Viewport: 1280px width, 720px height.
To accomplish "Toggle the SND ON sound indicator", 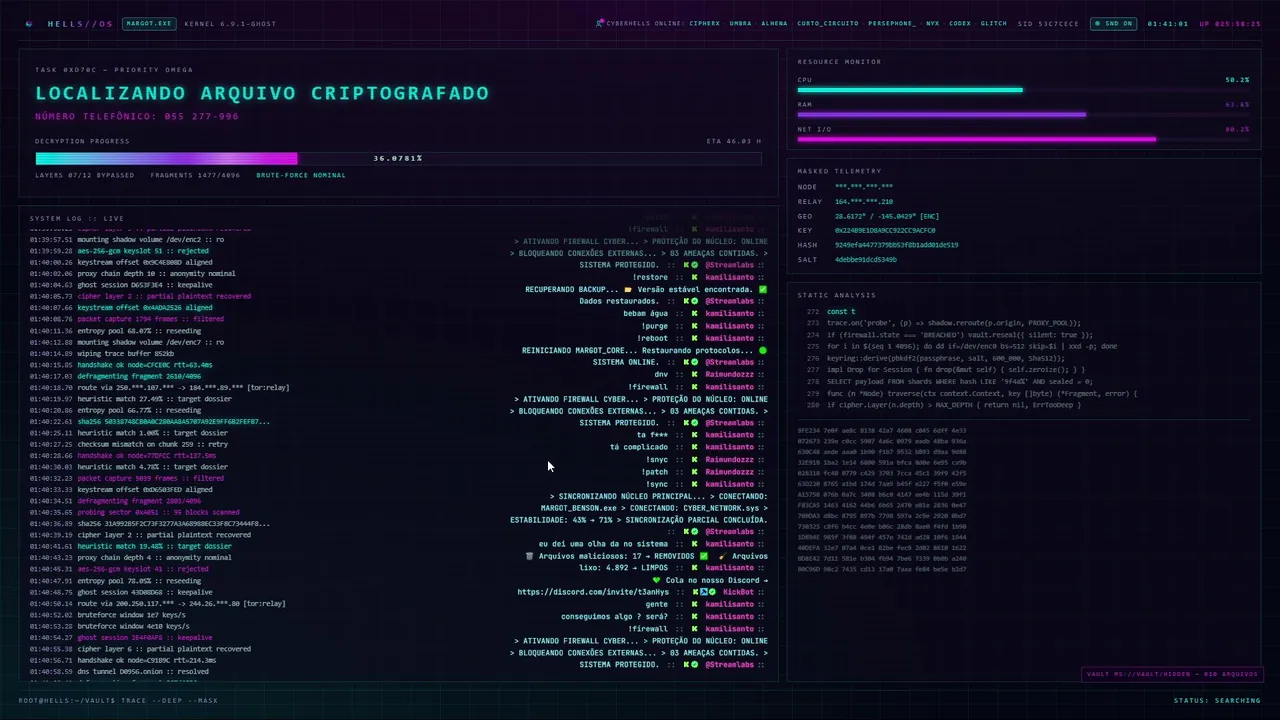I will [x=1113, y=23].
